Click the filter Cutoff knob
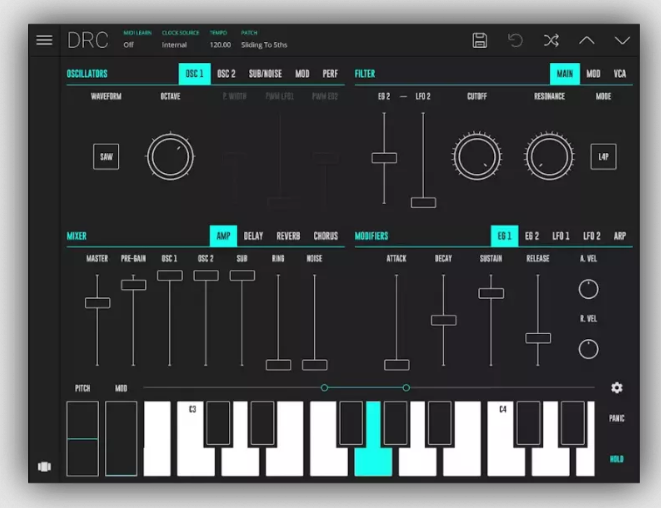Image resolution: width=661 pixels, height=508 pixels. 477,157
